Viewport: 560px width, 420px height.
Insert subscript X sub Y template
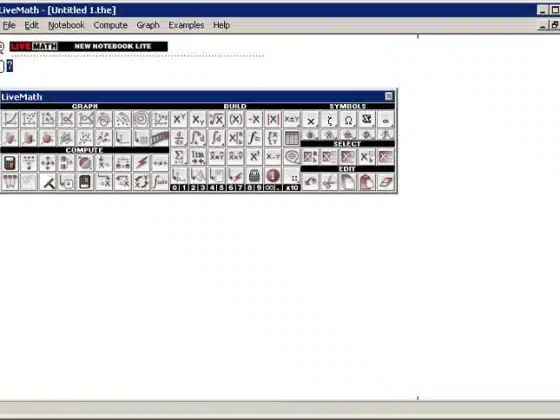(198, 119)
